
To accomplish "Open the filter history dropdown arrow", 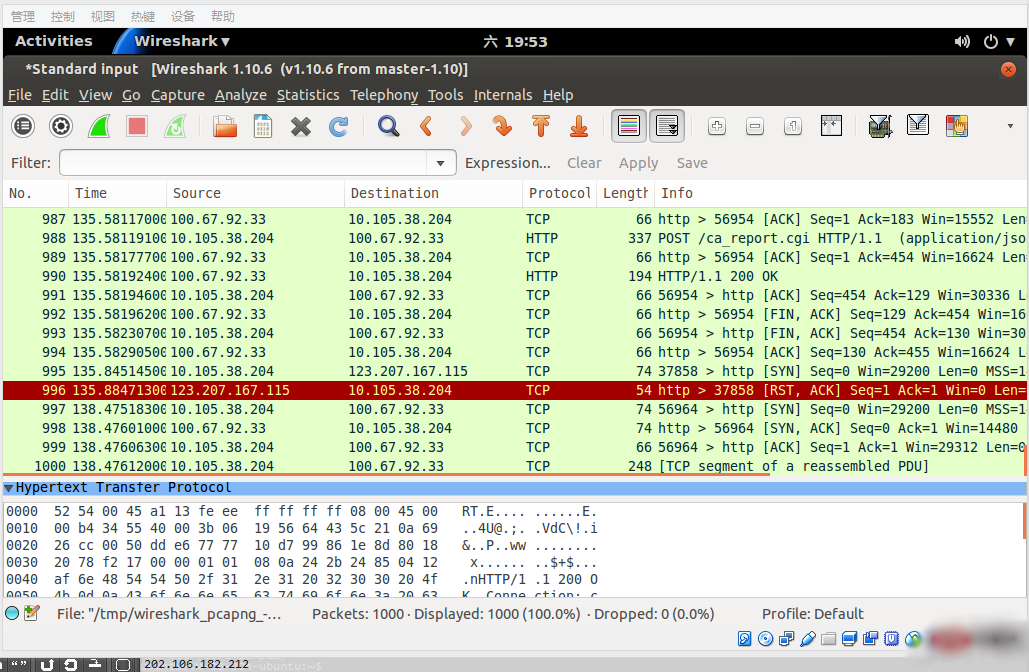I will click(x=440, y=163).
